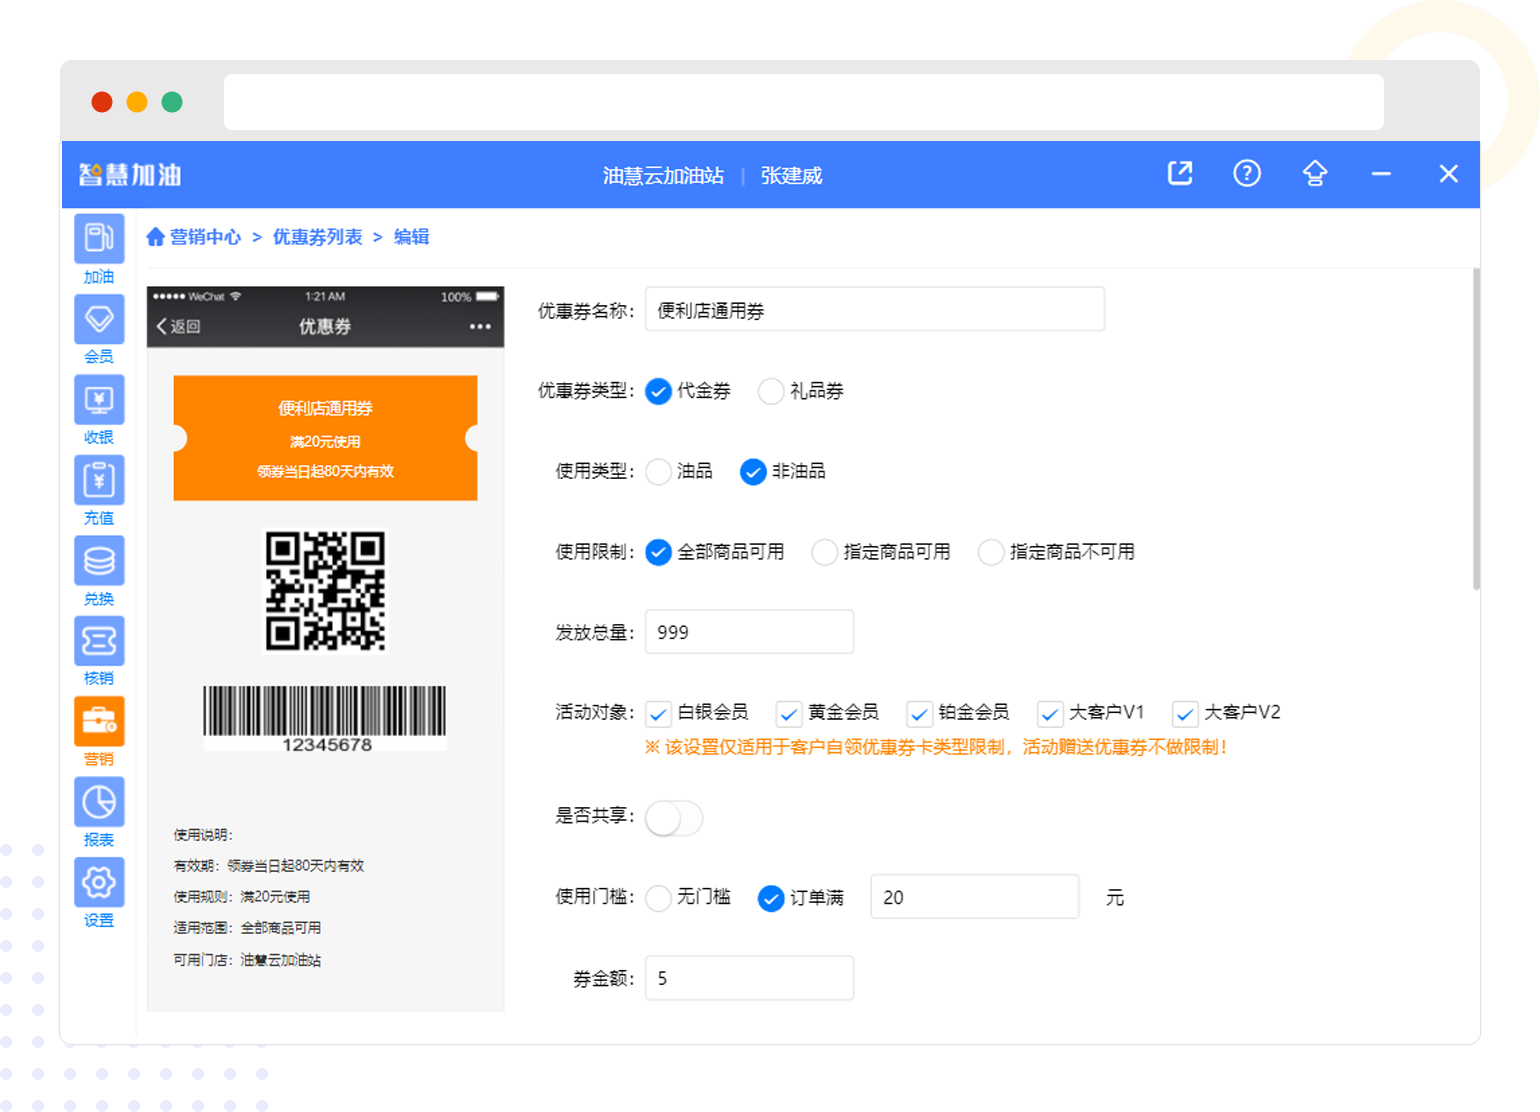
Task: Select the 礼品券 coupon type
Action: 771,391
